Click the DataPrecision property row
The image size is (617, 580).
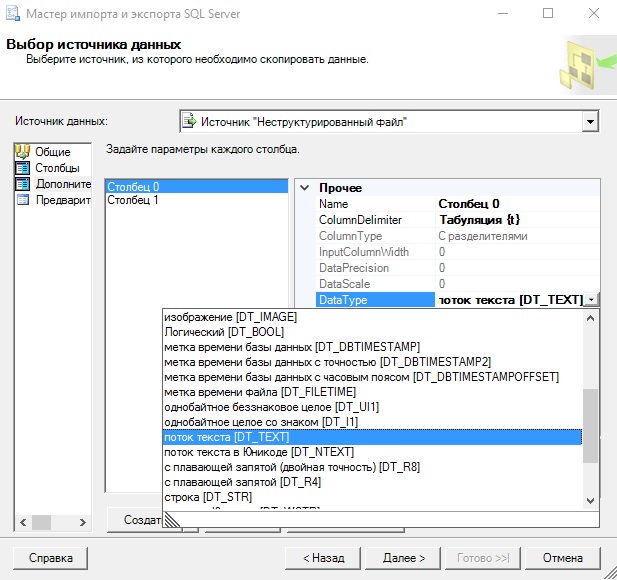[x=458, y=268]
